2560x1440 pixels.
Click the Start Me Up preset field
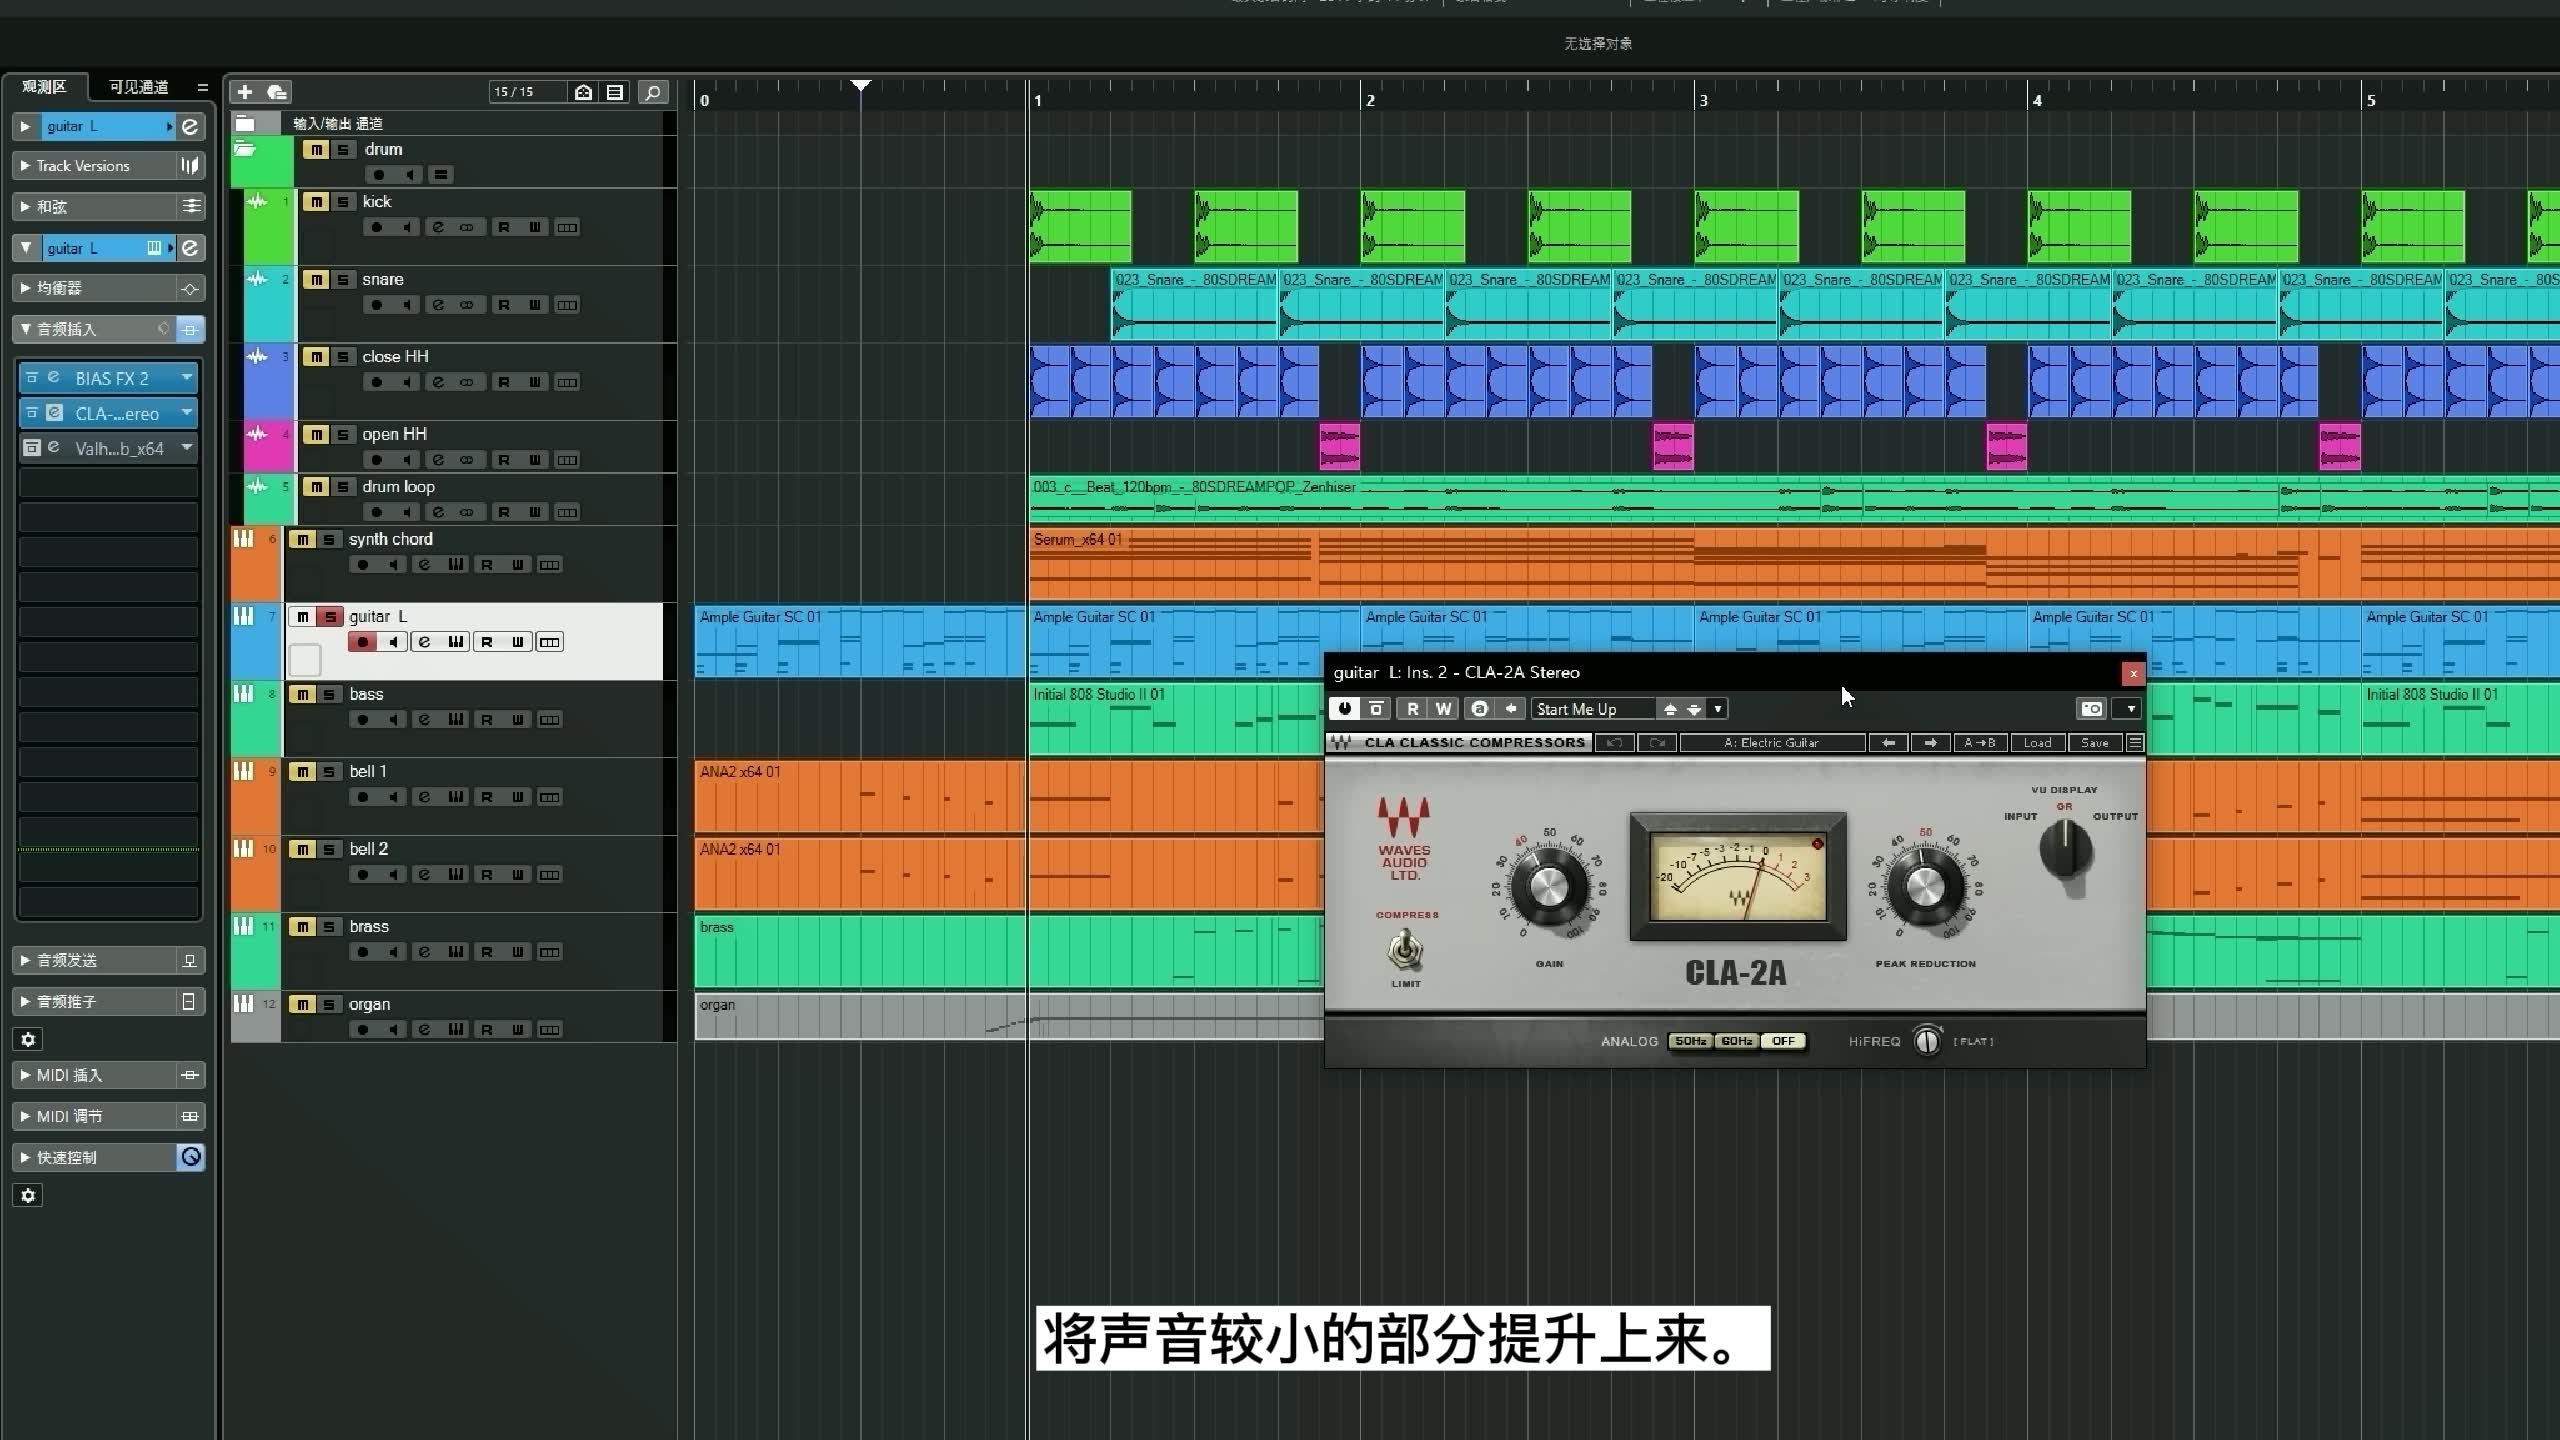click(1594, 709)
